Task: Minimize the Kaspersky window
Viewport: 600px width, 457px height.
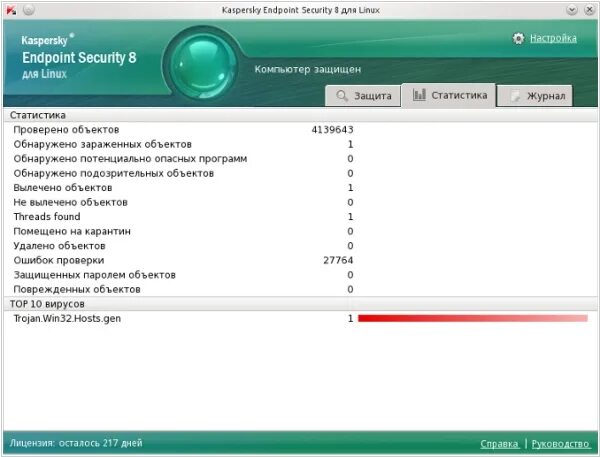Action: coord(572,10)
